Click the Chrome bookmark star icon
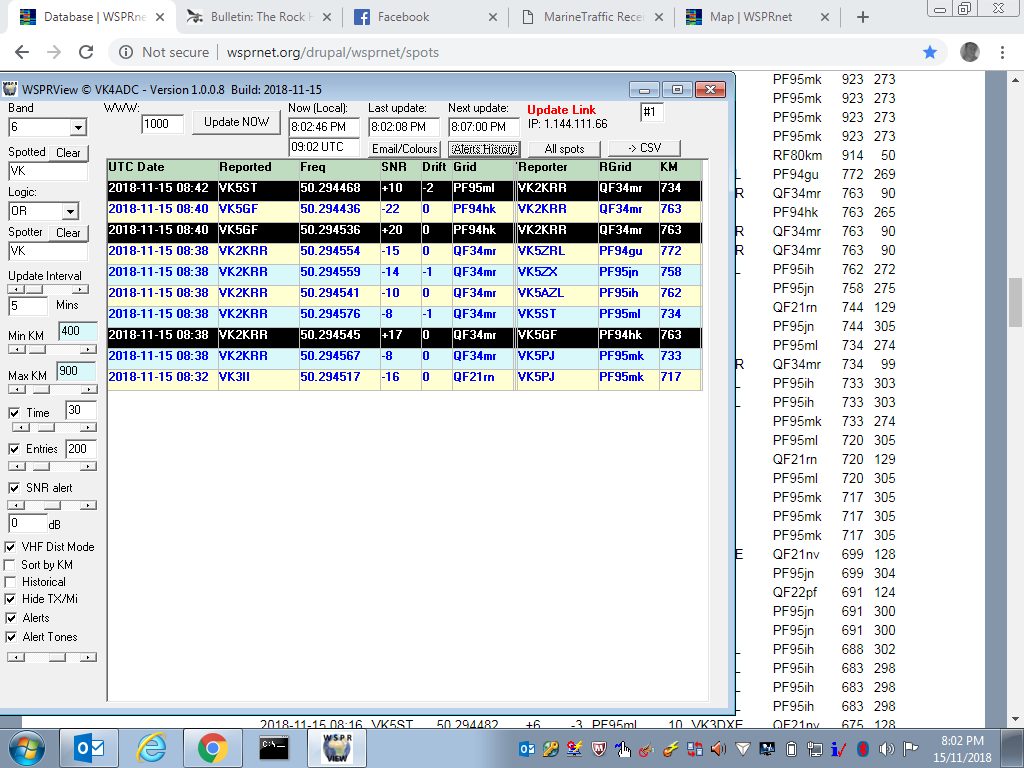 [930, 52]
